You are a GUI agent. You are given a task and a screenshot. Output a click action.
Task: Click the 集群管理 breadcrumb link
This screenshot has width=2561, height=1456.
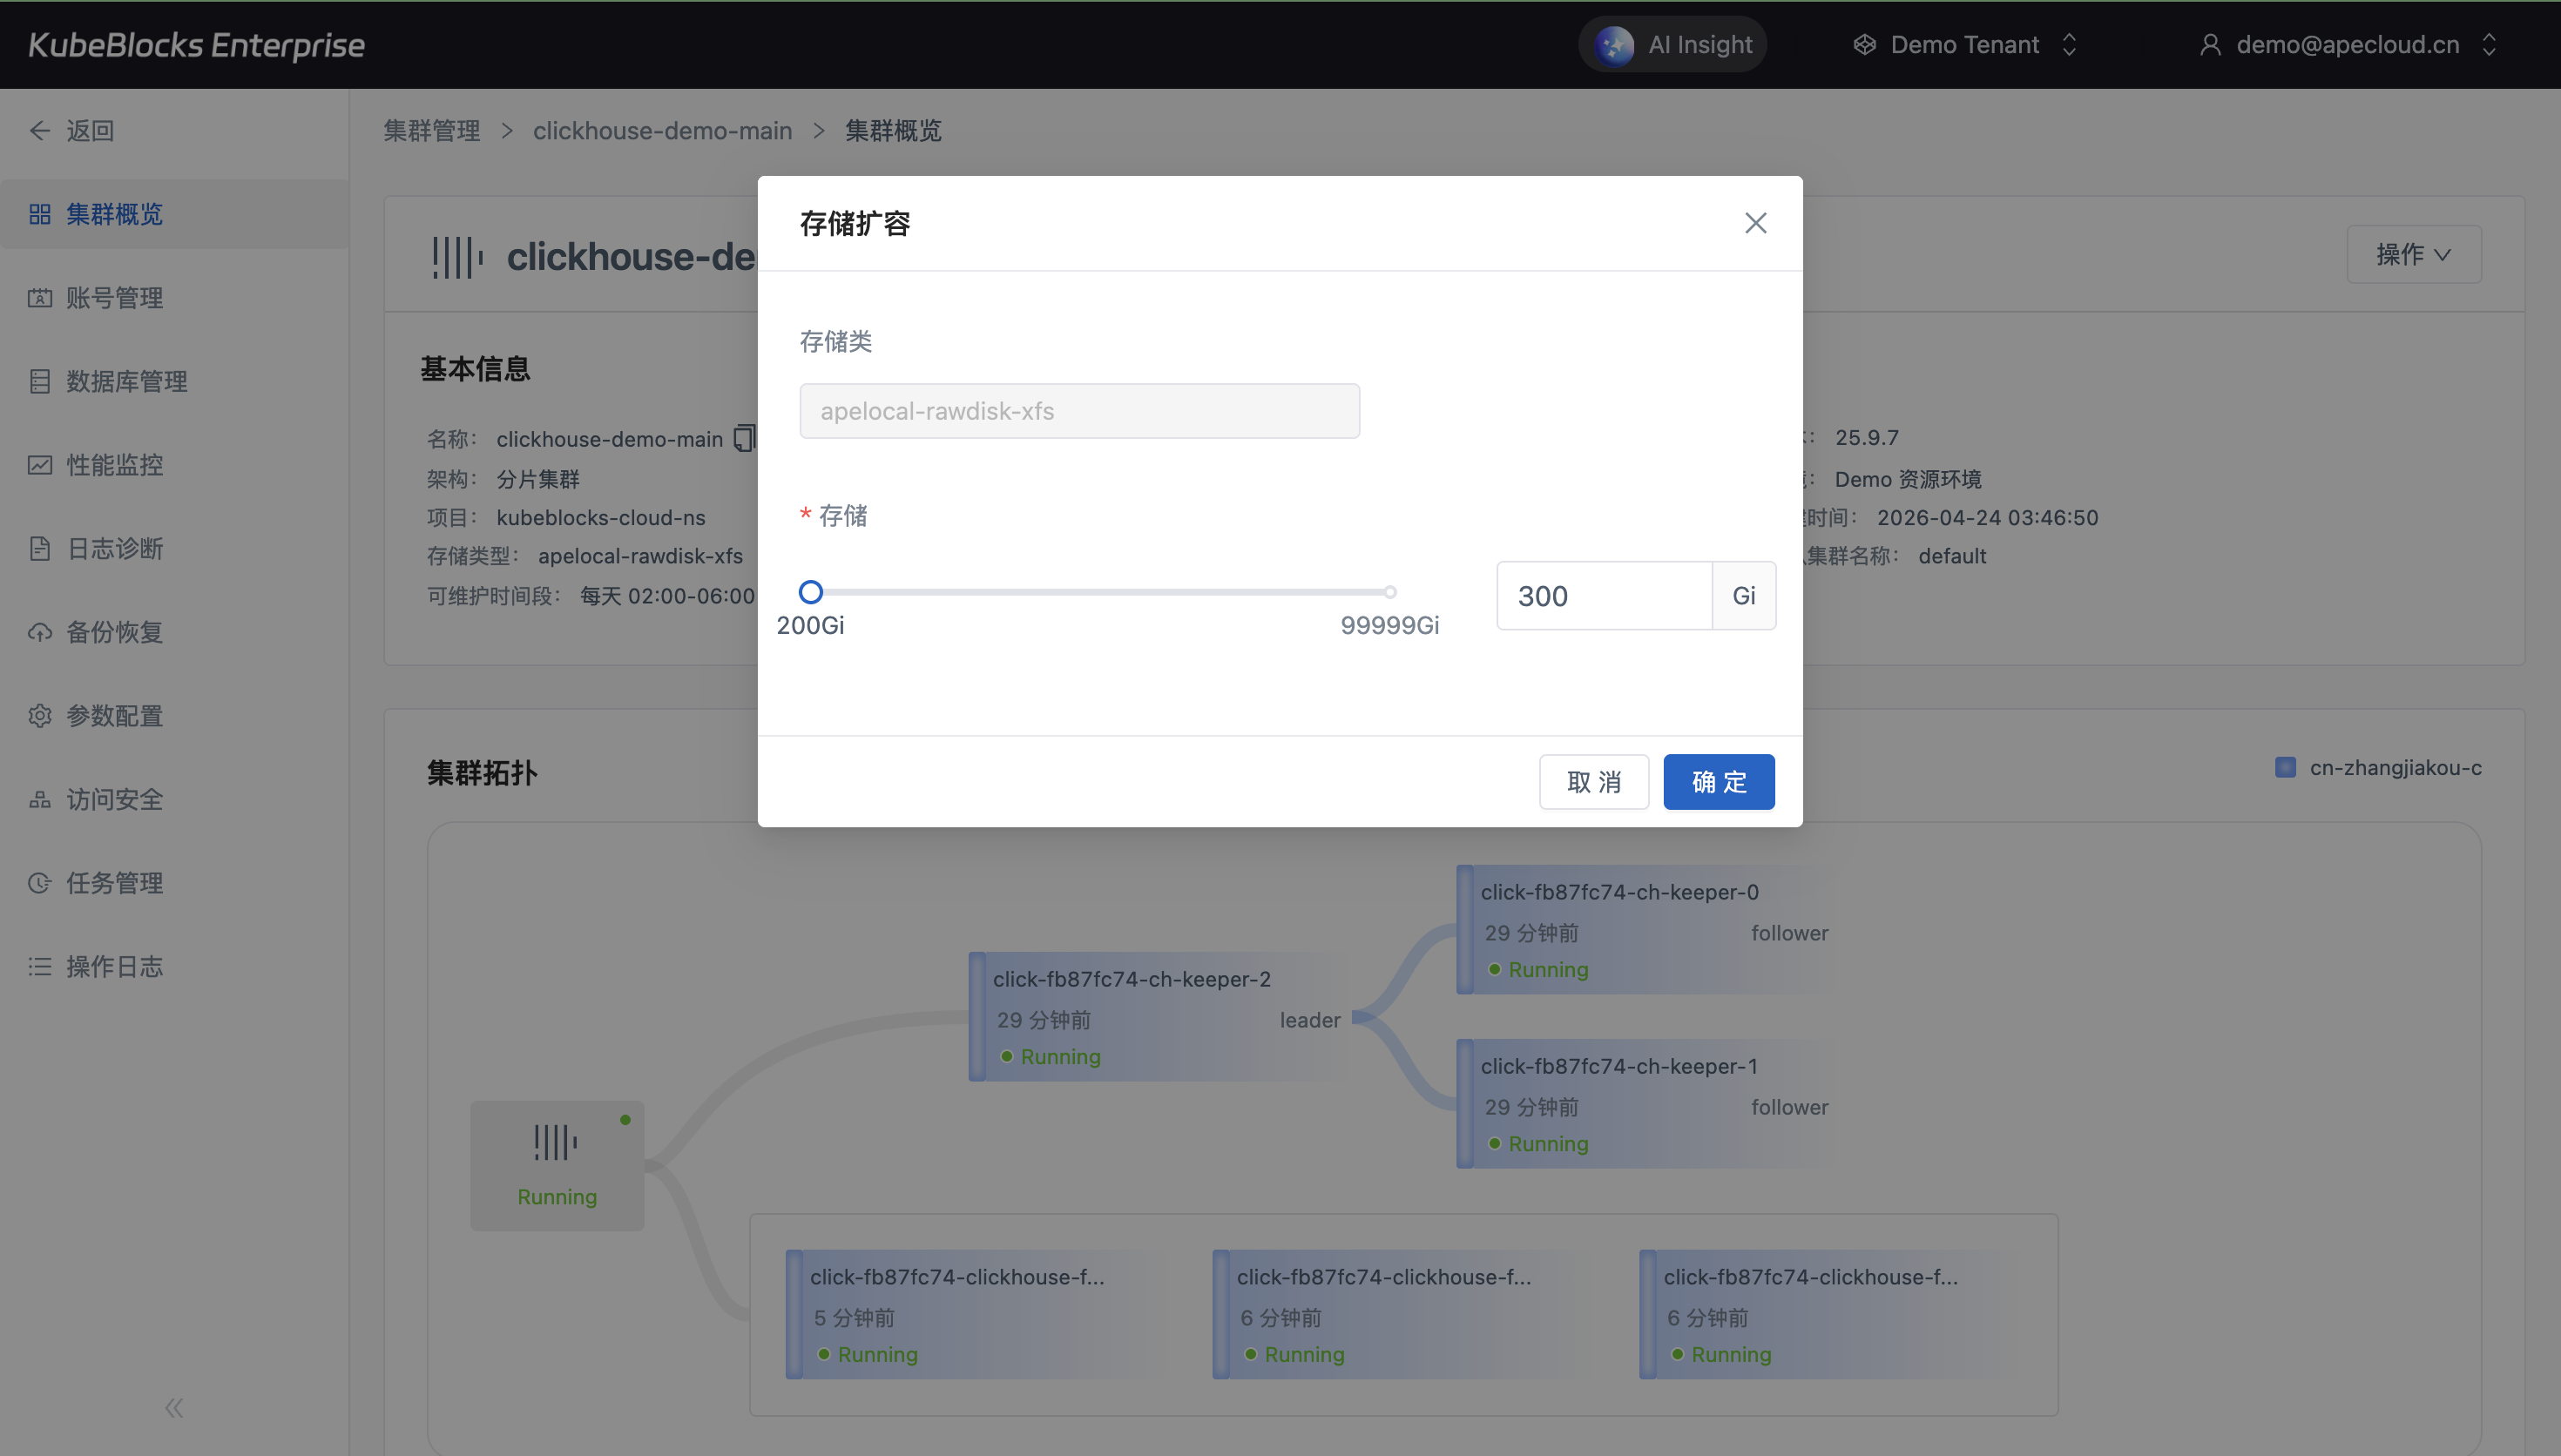point(431,131)
